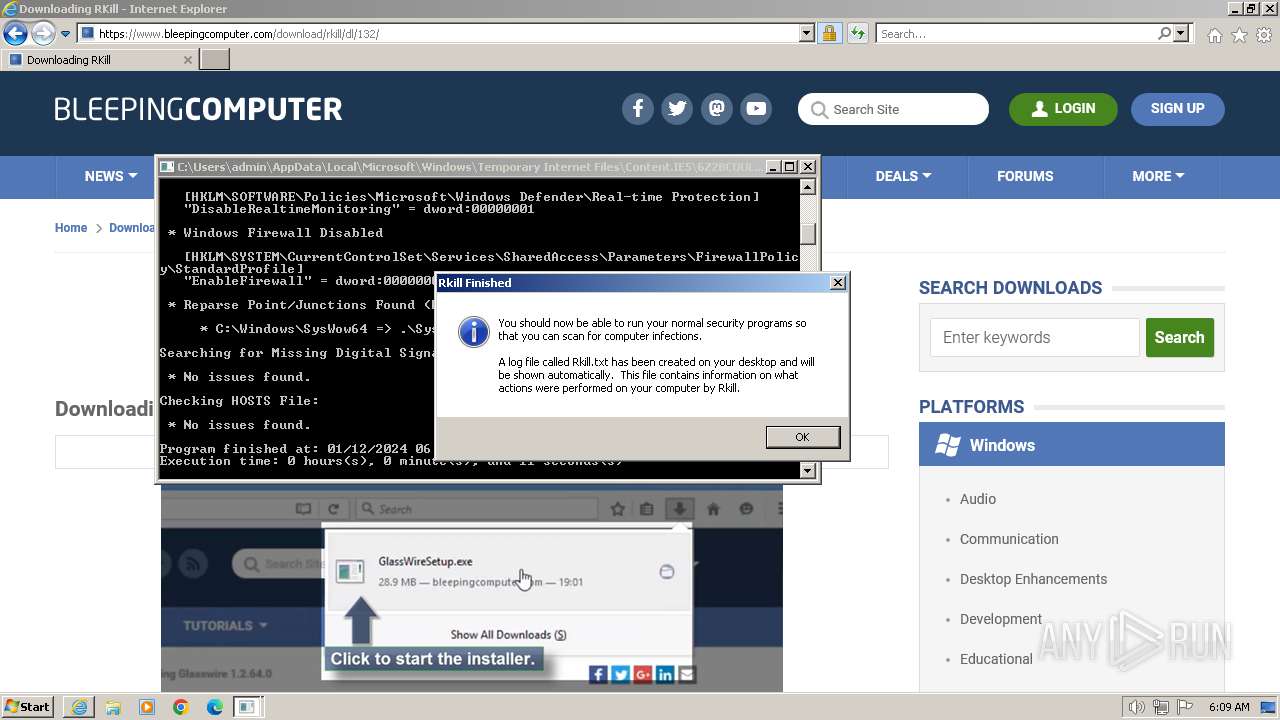The height and width of the screenshot is (720, 1280).
Task: Open Microsoft Edge from taskbar
Action: [215, 707]
